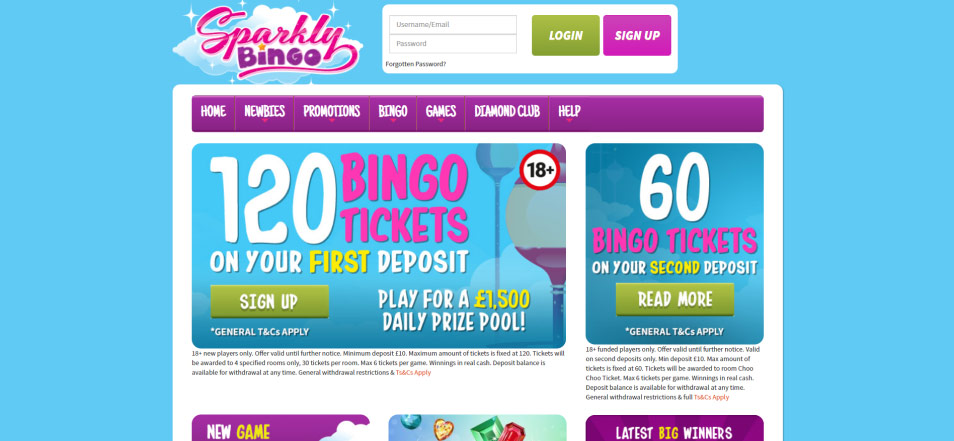The height and width of the screenshot is (441, 954).
Task: Click the 18+ age restriction badge
Action: (540, 170)
